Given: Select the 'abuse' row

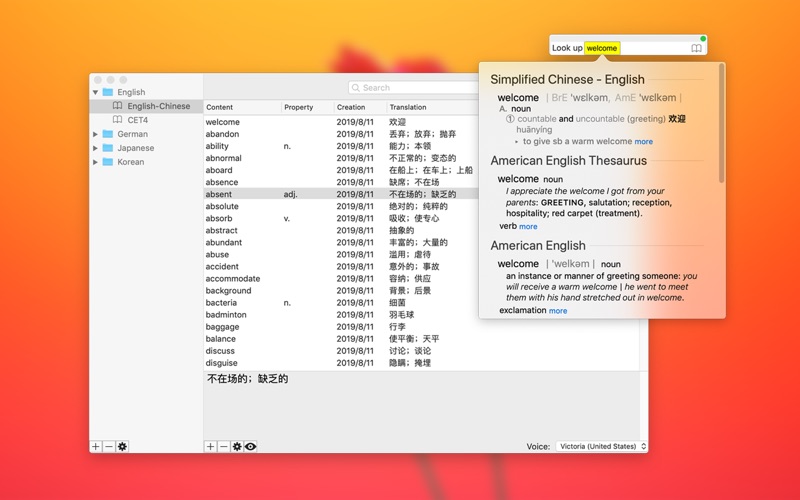Looking at the screenshot, I should point(341,254).
